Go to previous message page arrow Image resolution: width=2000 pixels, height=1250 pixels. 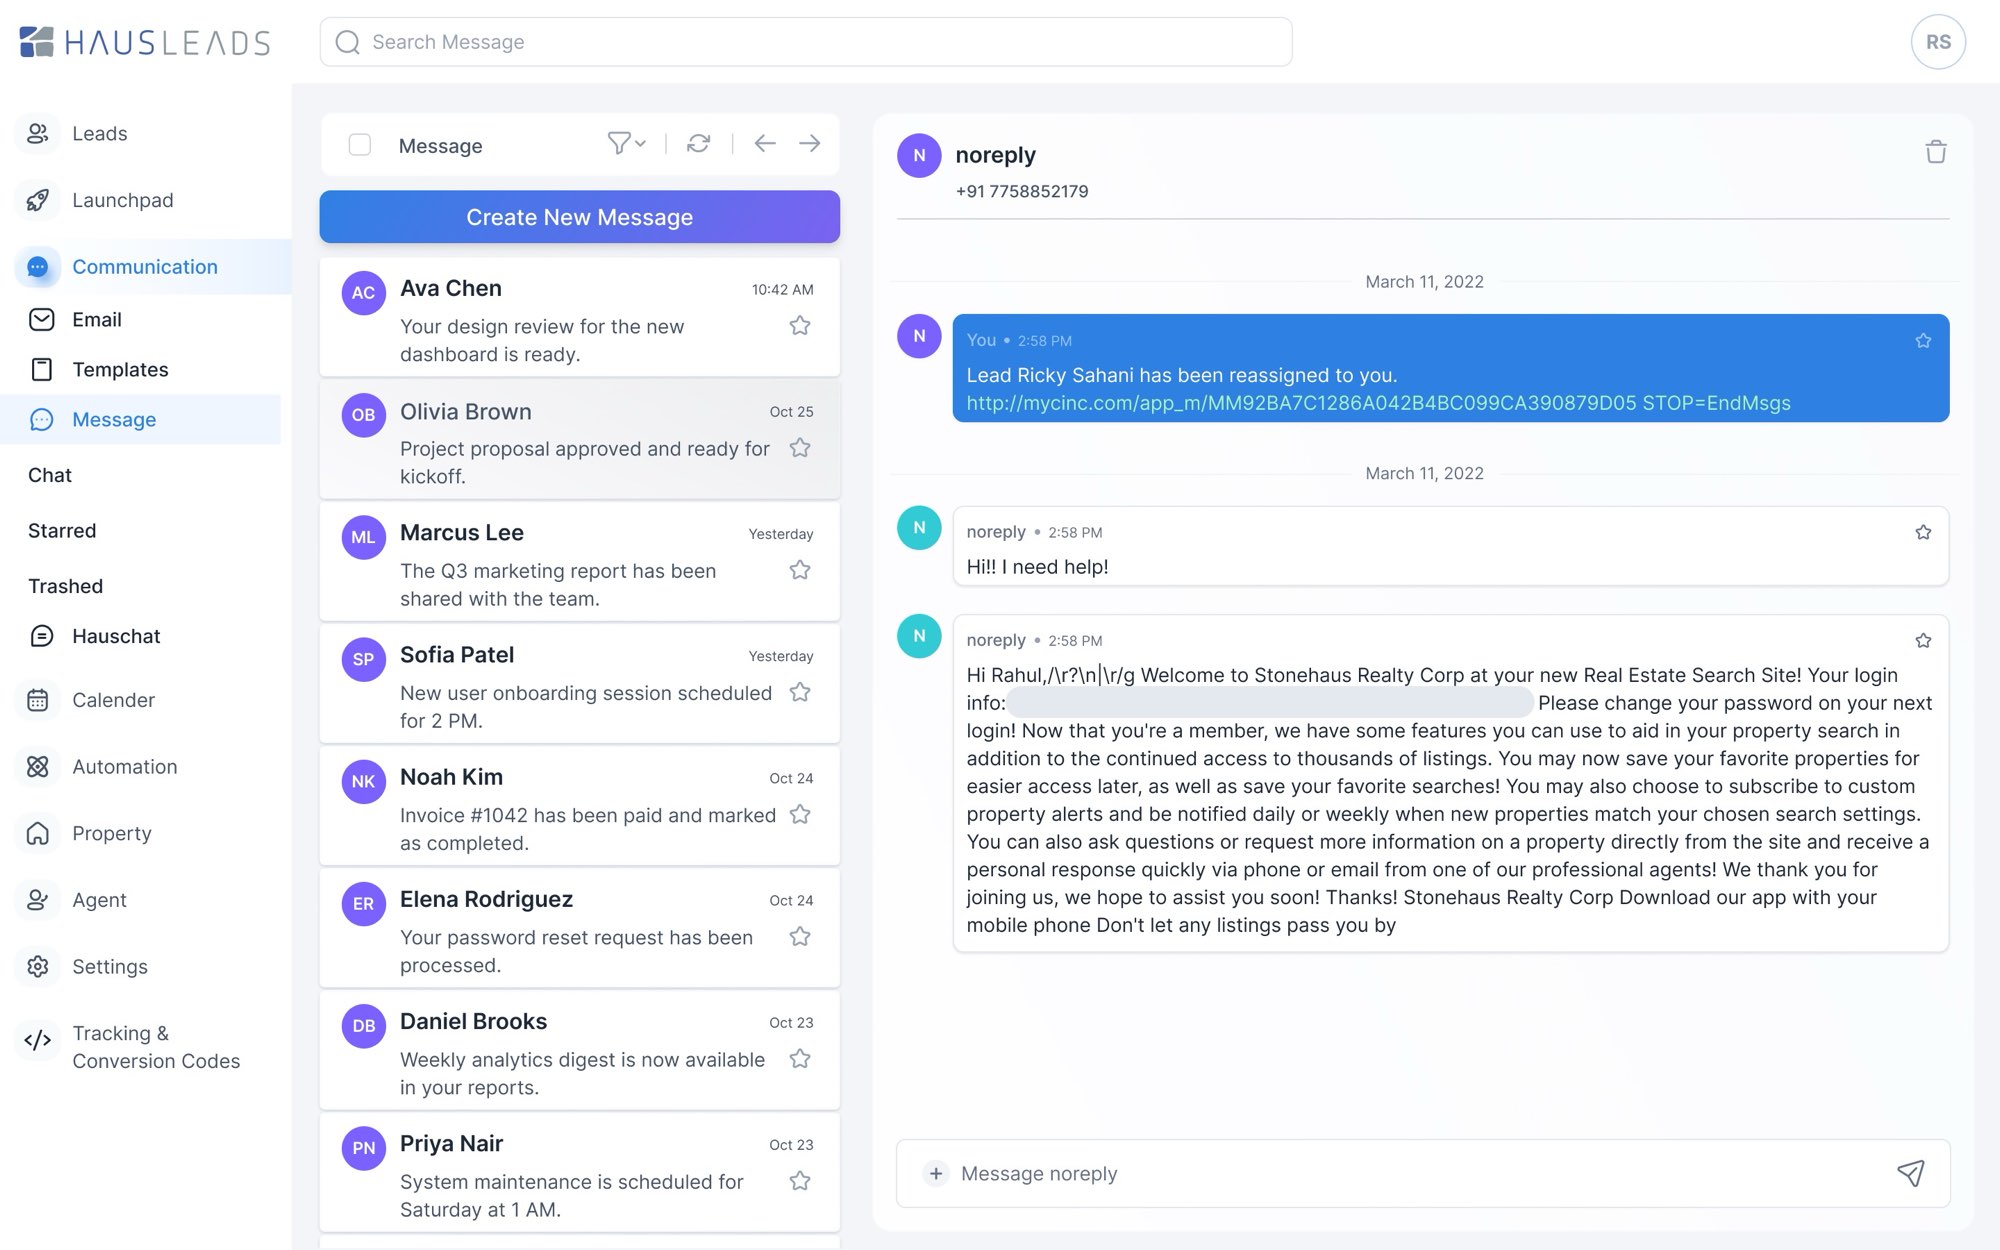coord(765,144)
